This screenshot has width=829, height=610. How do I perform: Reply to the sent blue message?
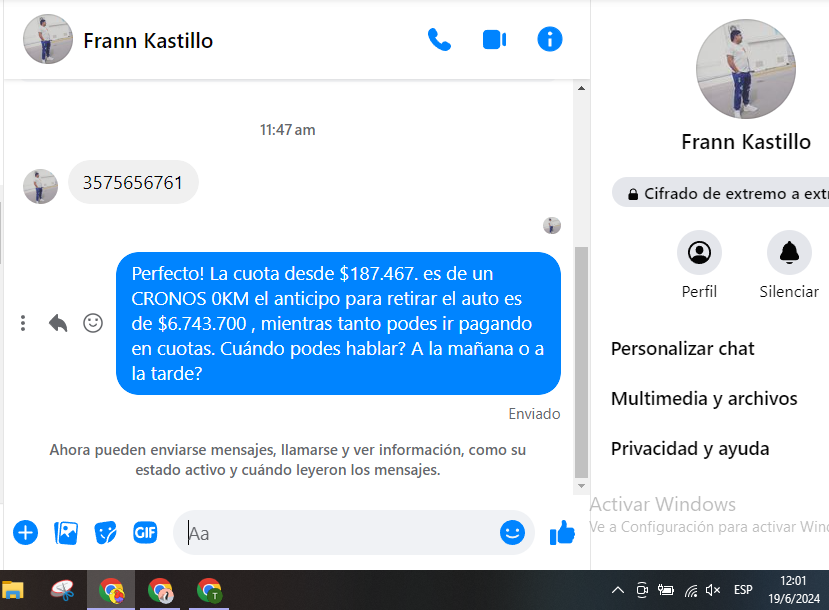(58, 323)
